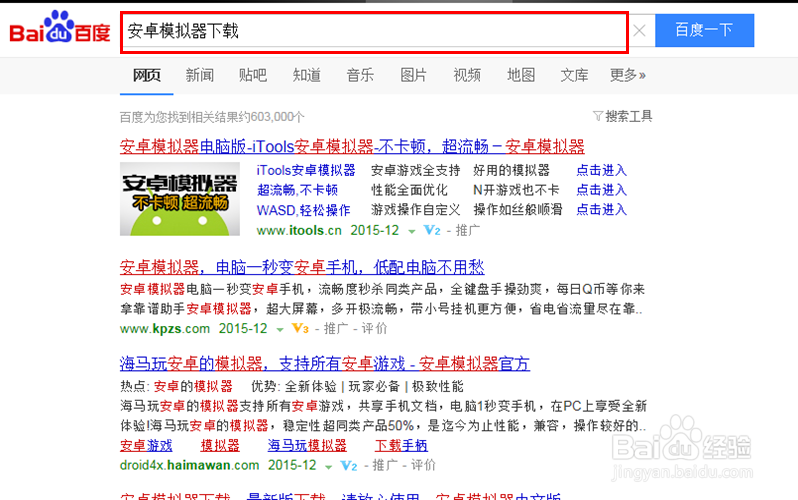This screenshot has height=500, width=798.
Task: Select the 图片 tab
Action: (413, 75)
